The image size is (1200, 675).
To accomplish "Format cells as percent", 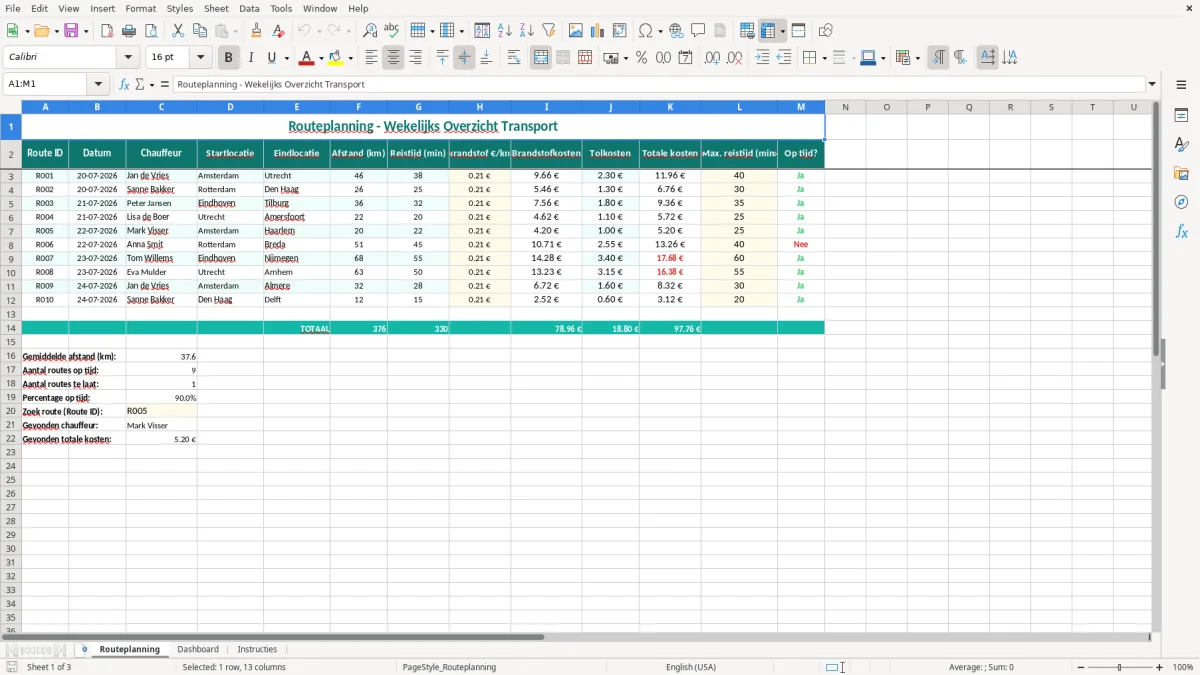I will [x=642, y=58].
